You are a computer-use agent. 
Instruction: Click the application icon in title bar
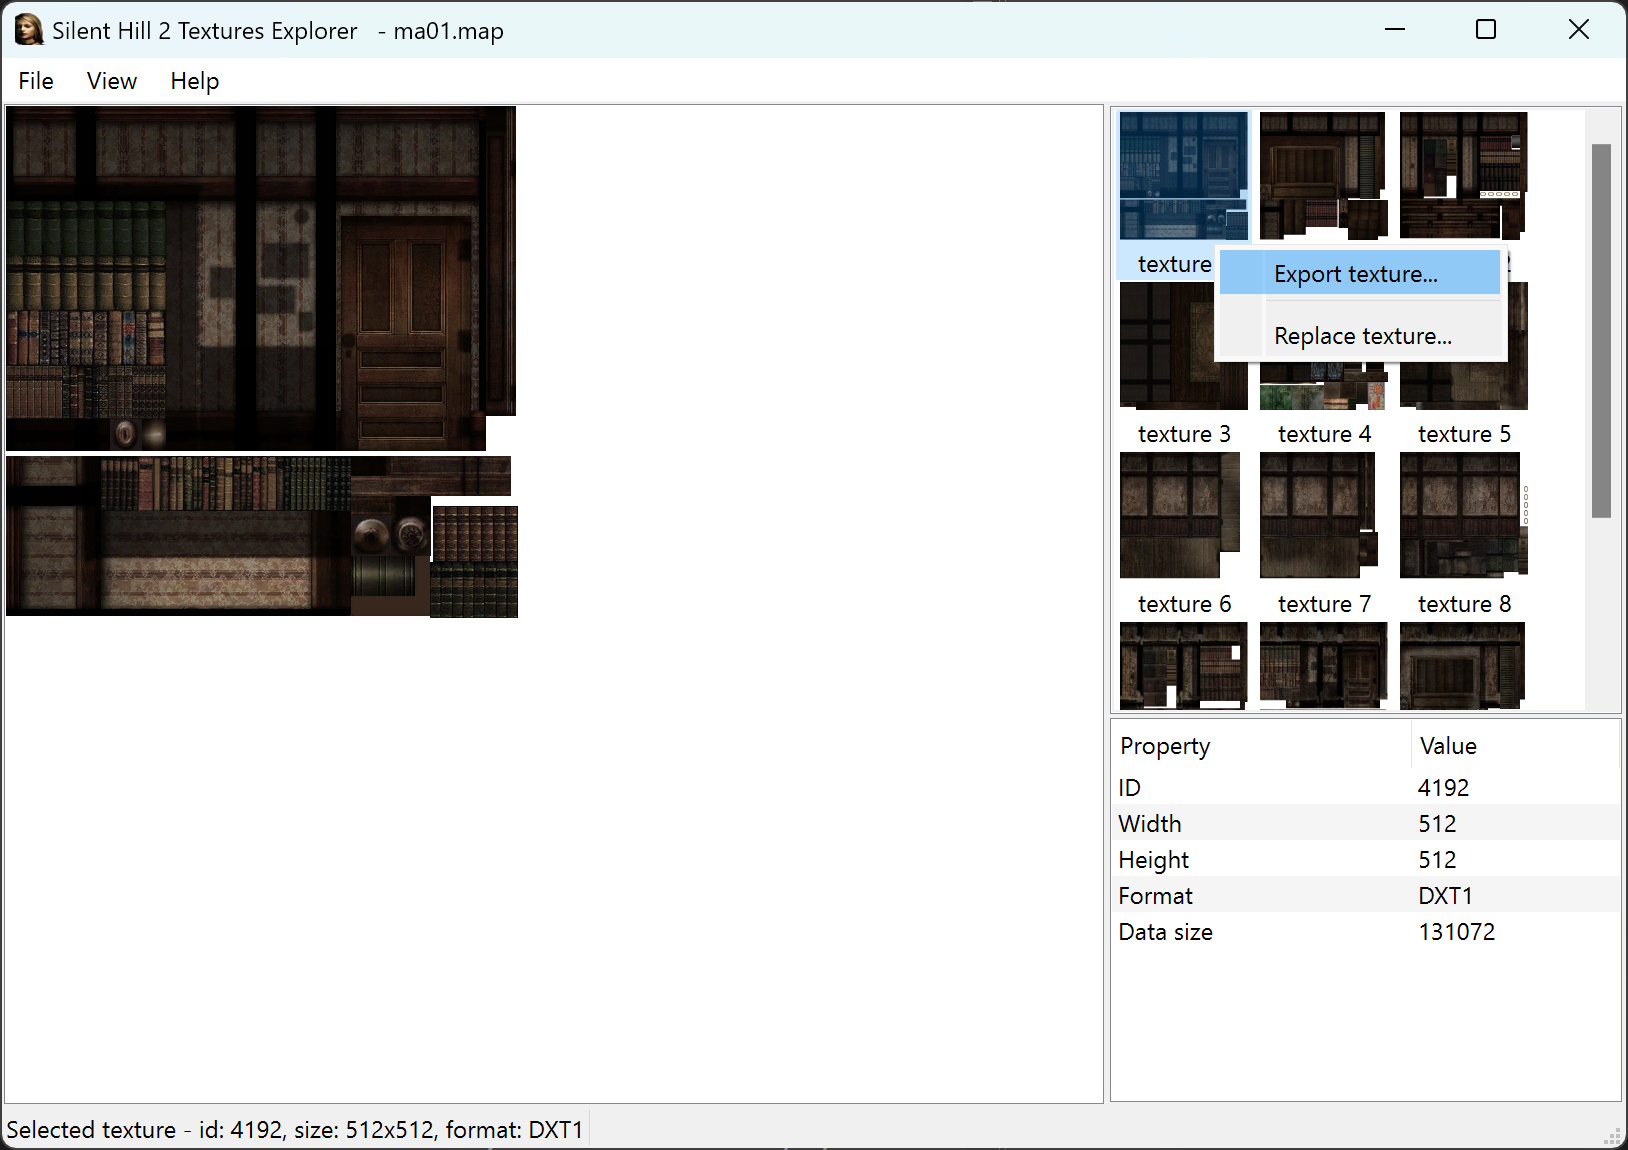[29, 30]
